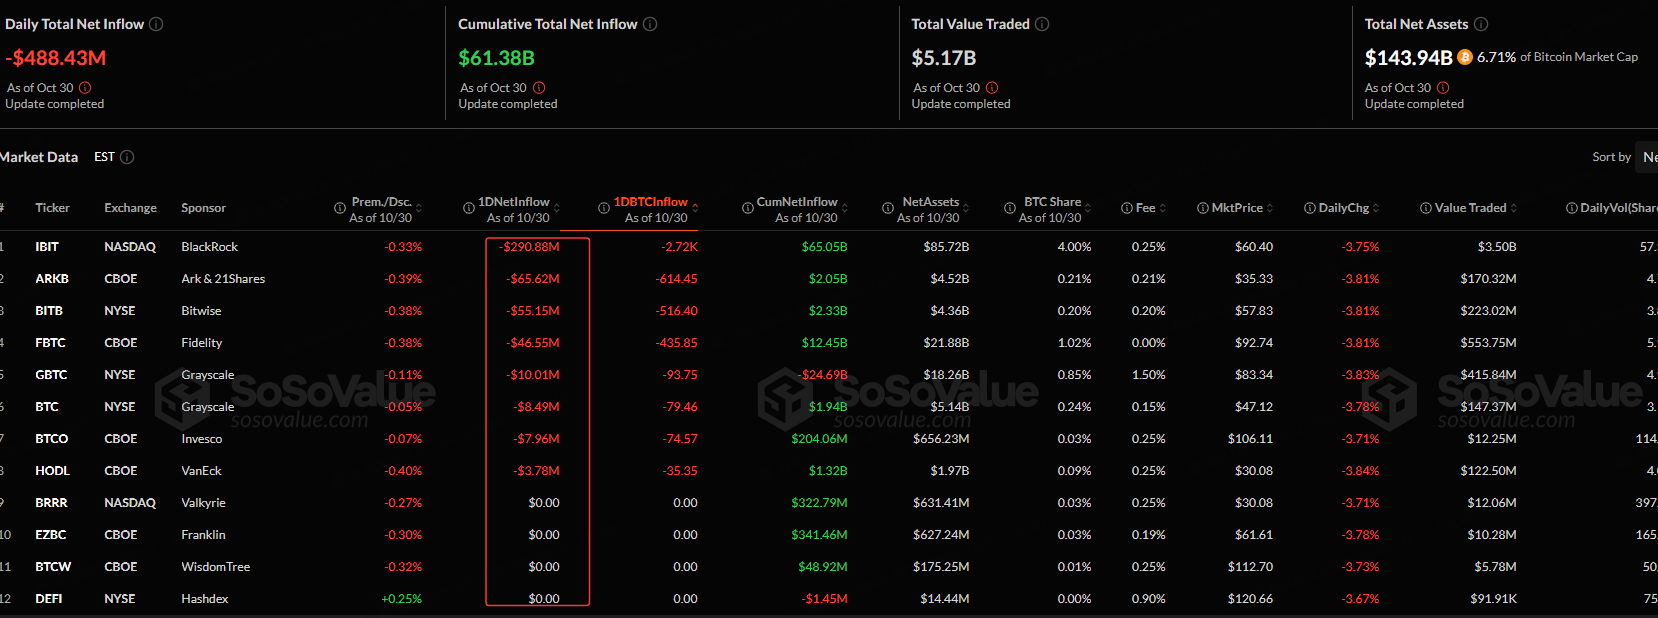
Task: Click info icon next to Total Net Assets
Action: pos(1481,24)
